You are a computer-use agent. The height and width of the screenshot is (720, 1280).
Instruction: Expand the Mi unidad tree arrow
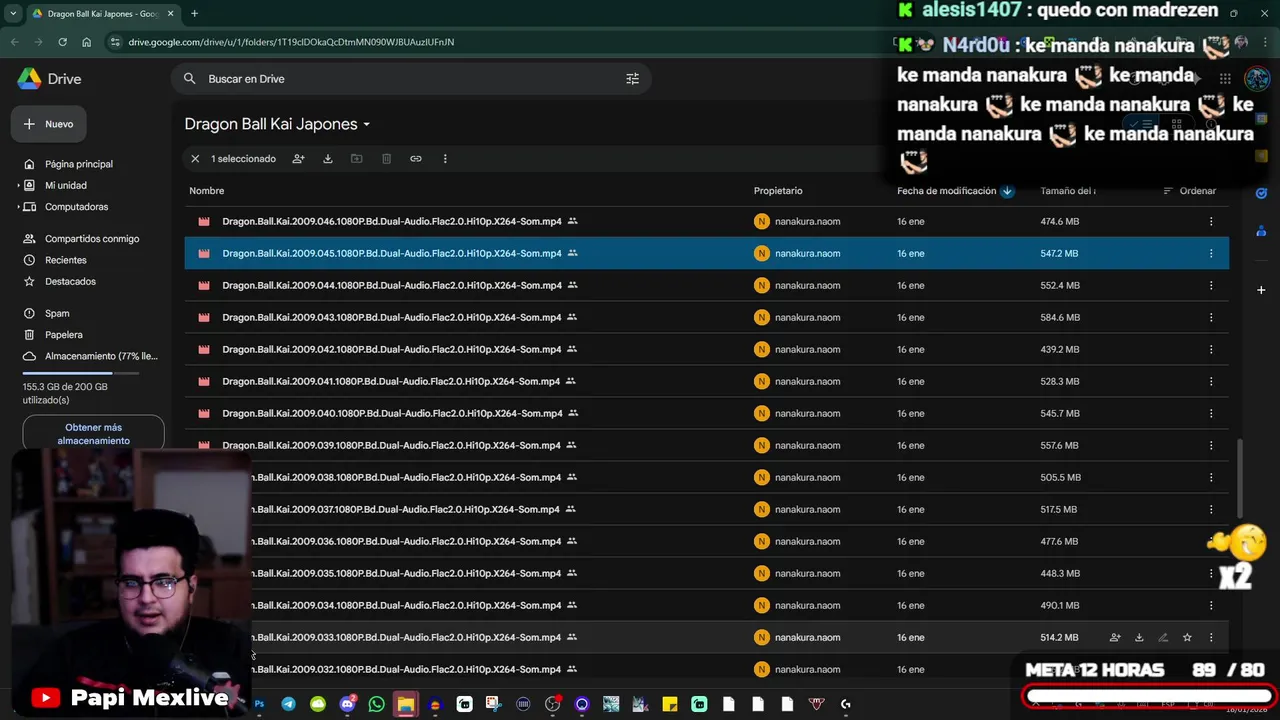19,185
